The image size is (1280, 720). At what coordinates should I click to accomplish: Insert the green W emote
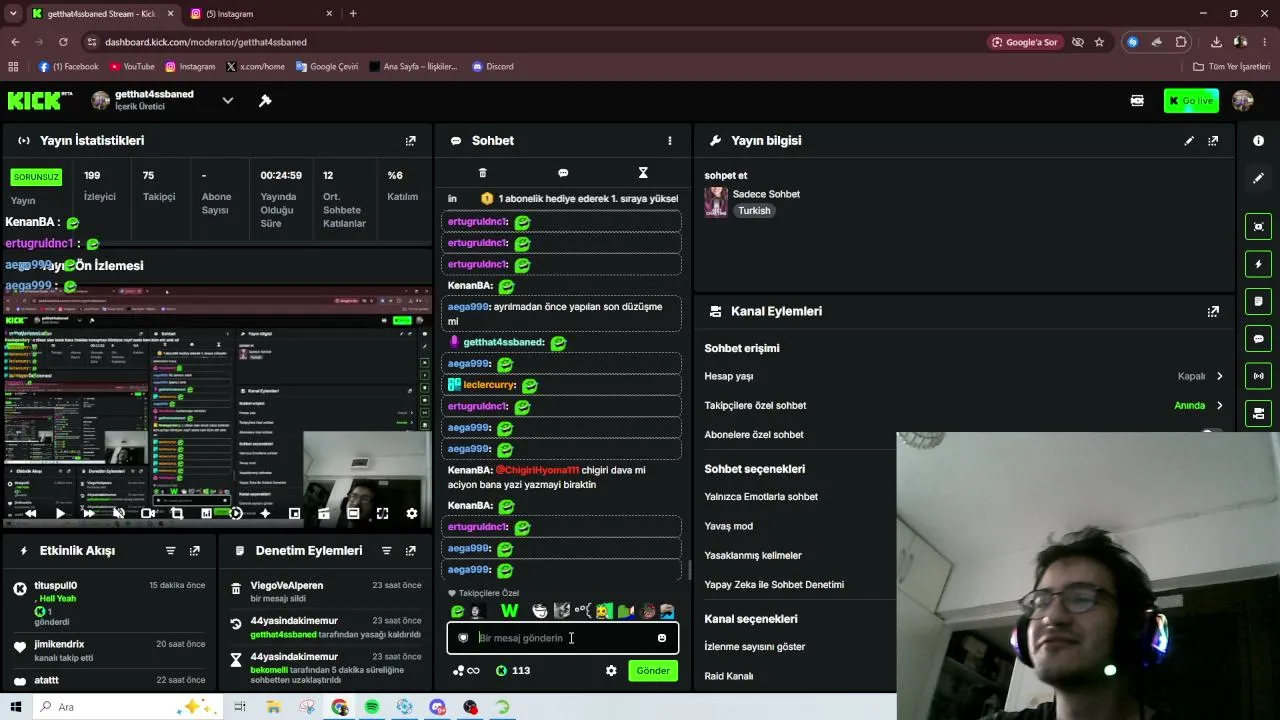click(509, 611)
